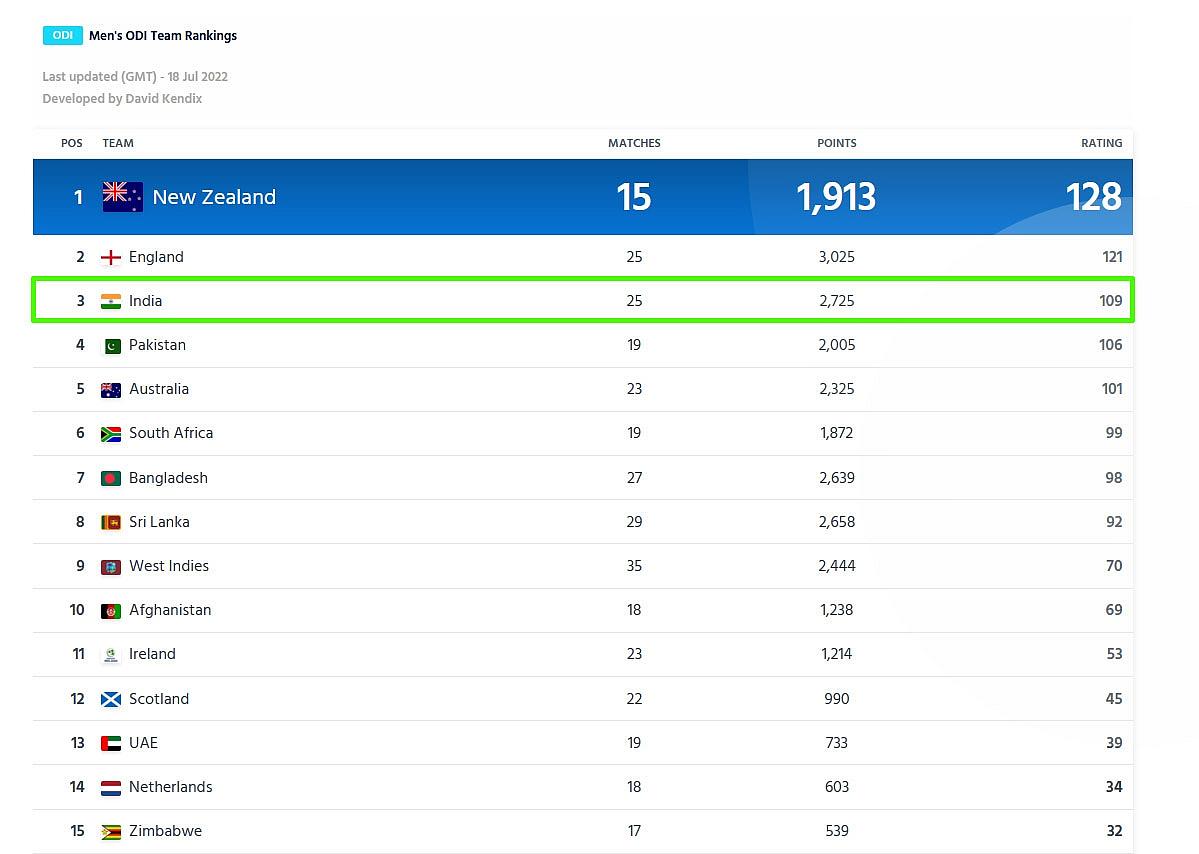Select the Pakistan team name

(x=158, y=345)
